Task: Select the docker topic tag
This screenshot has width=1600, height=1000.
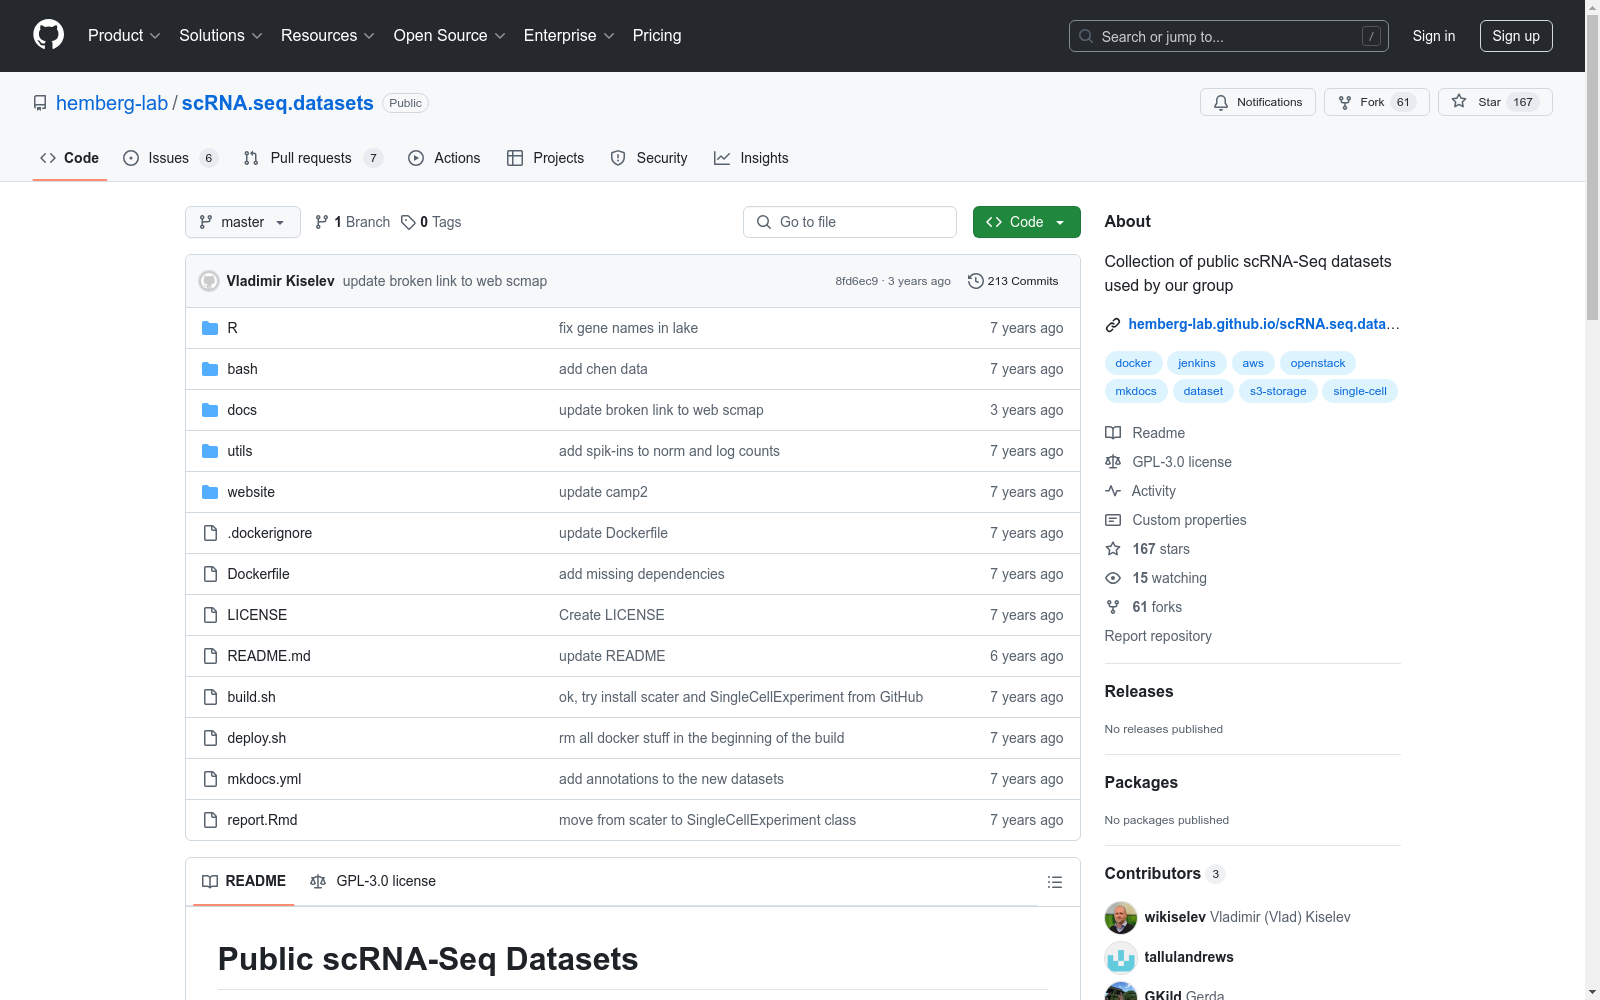Action: [x=1133, y=363]
